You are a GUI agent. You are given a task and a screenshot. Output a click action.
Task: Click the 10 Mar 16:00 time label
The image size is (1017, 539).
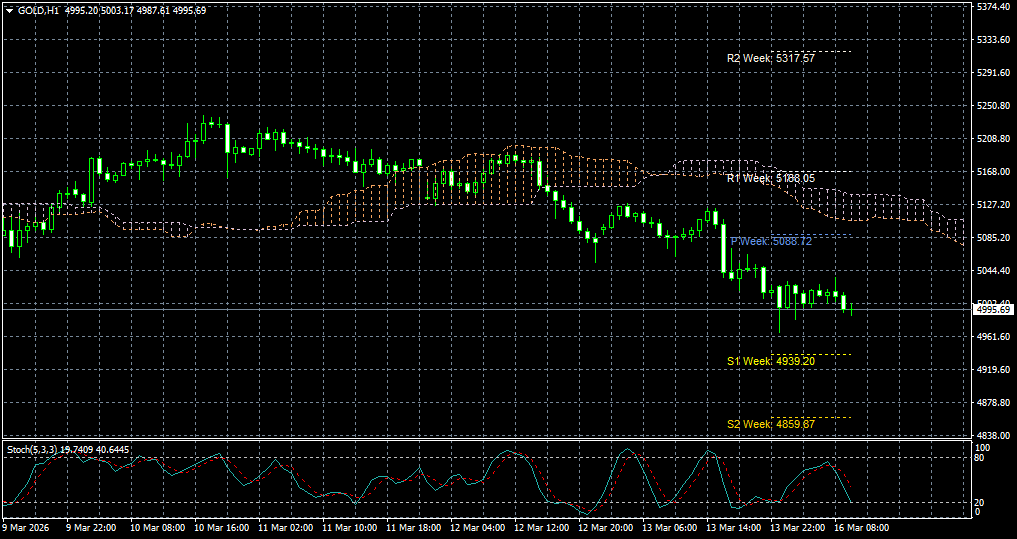click(222, 528)
